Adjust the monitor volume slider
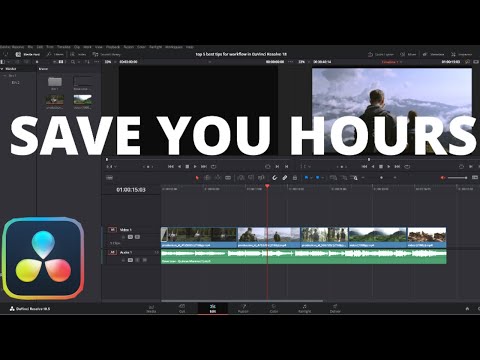Screen dimensions: 480x360 458,178
